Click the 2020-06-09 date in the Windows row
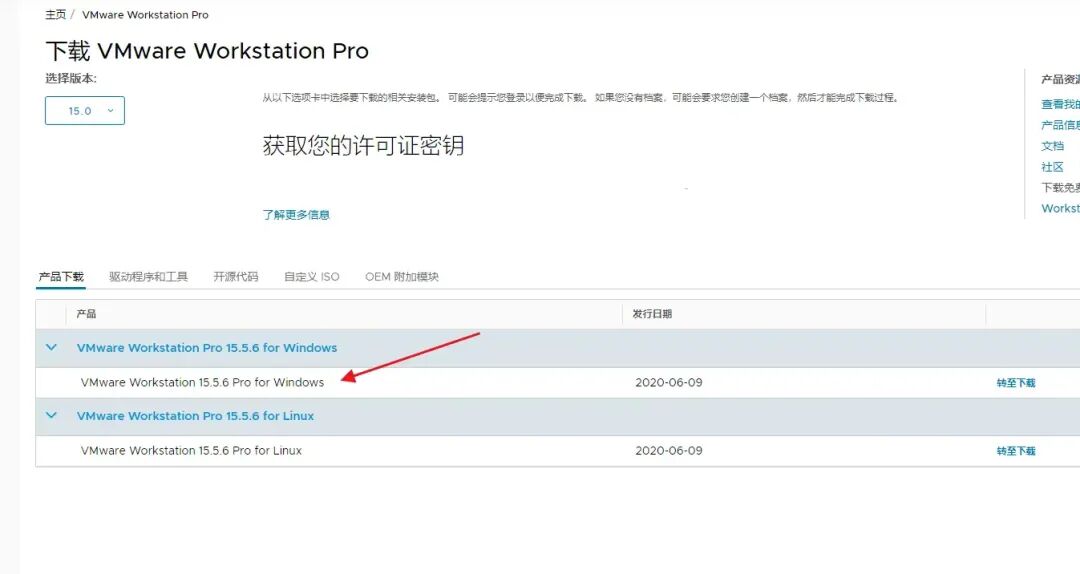Screen dimensions: 1080x574 point(669,382)
